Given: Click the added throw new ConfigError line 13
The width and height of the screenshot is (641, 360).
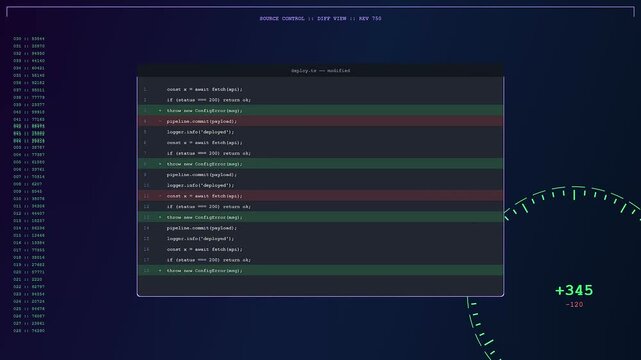Looking at the screenshot, I should [320, 217].
